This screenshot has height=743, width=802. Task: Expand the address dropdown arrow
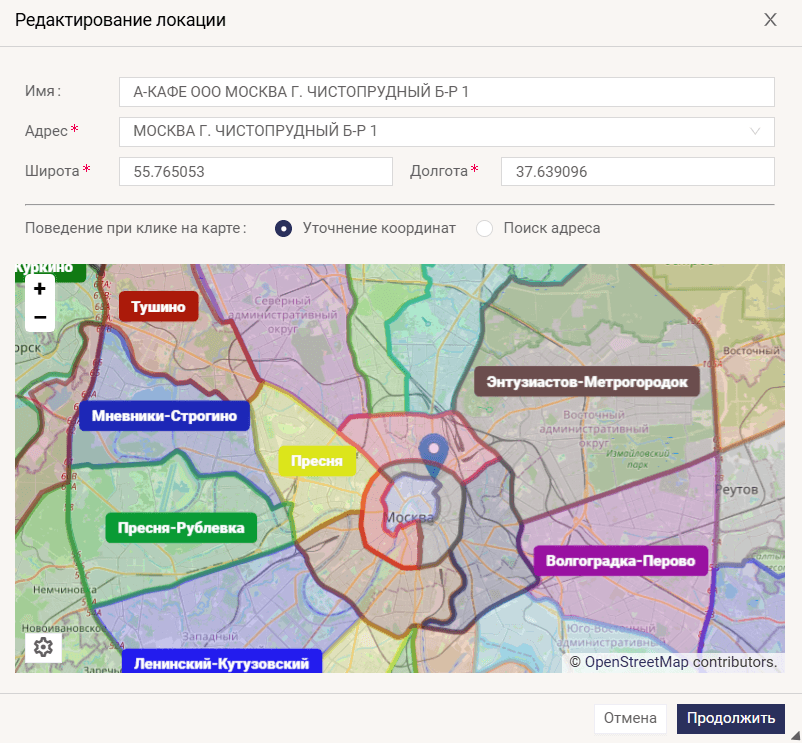coord(755,131)
